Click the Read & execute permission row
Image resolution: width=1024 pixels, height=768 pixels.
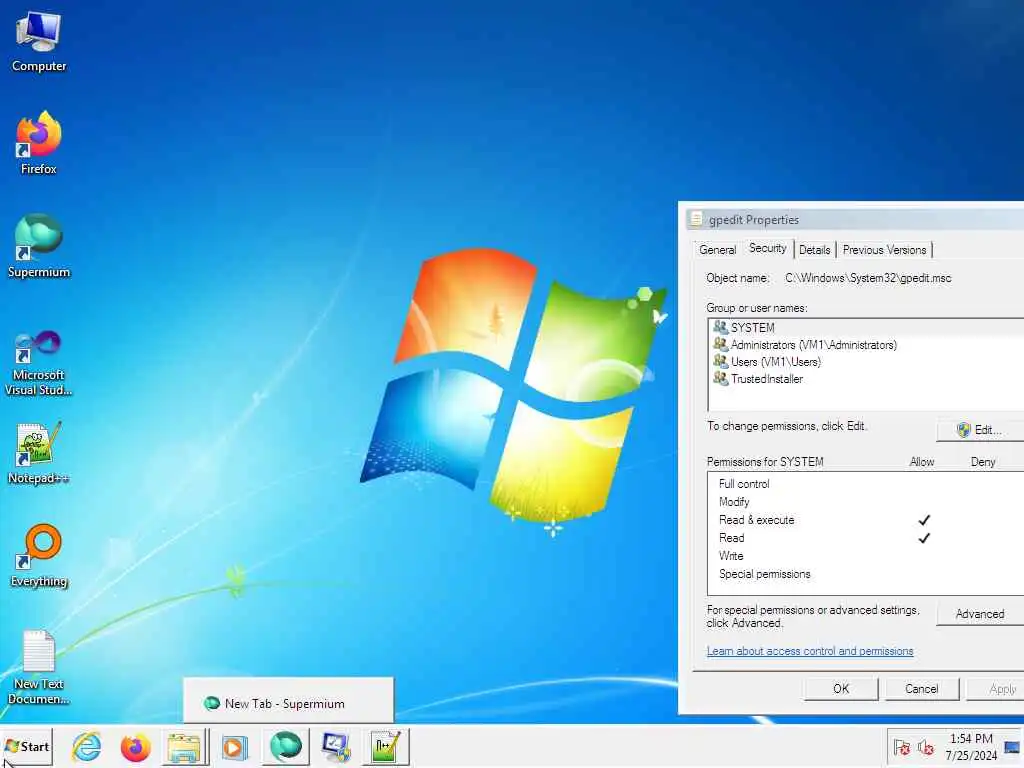click(x=865, y=520)
